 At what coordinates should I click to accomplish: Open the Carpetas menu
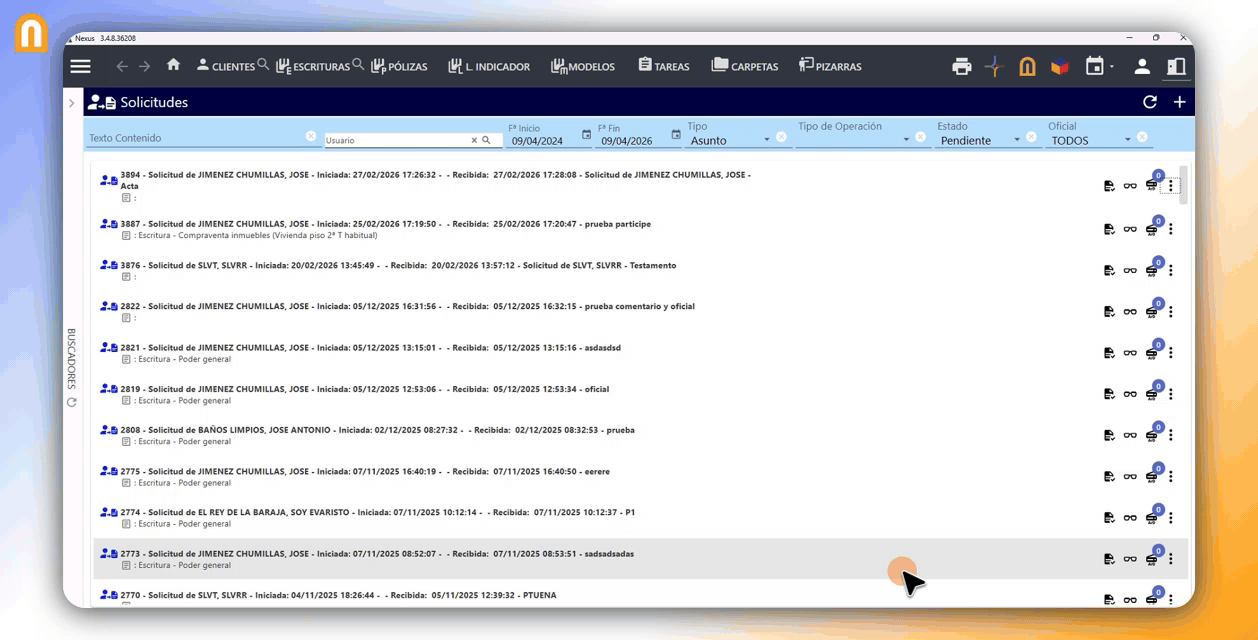click(x=744, y=67)
